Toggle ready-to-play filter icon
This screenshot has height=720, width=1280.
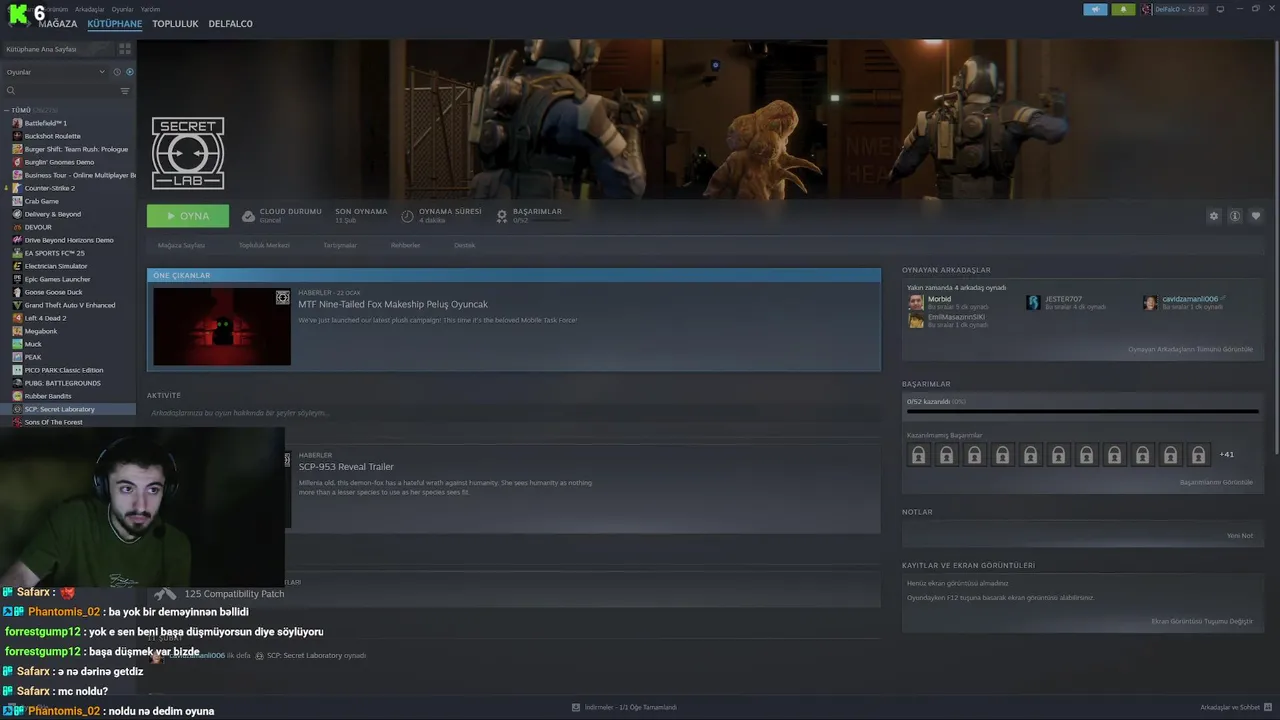(x=129, y=72)
